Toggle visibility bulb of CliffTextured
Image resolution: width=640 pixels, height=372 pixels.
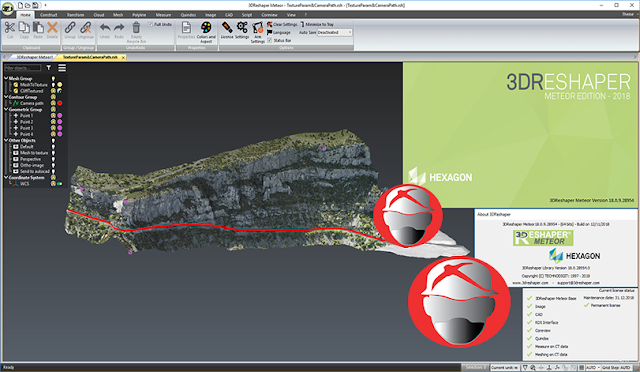53,91
